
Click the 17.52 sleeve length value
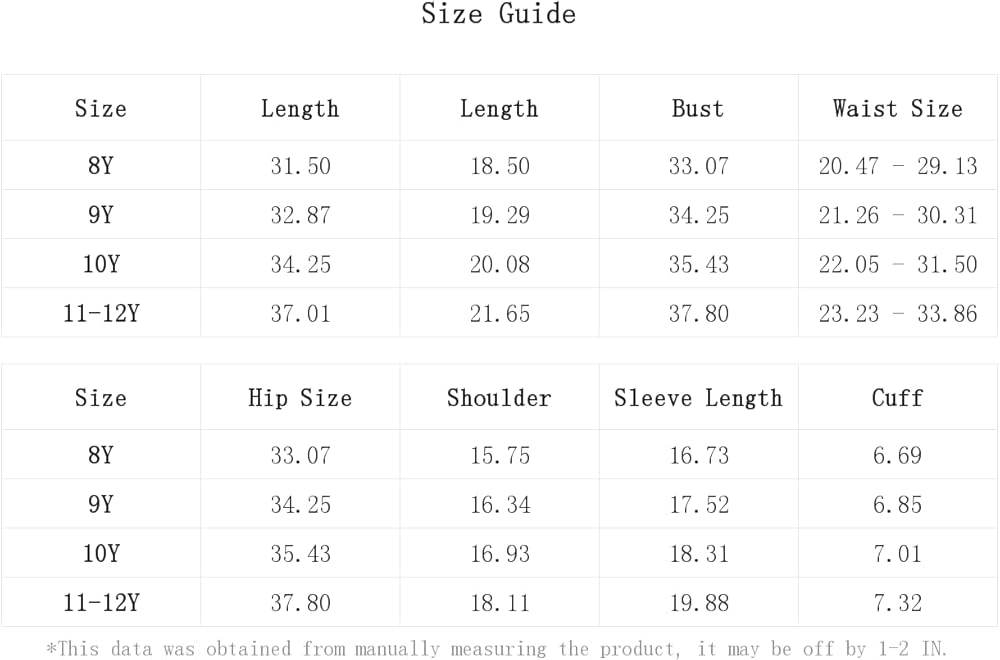coord(699,504)
